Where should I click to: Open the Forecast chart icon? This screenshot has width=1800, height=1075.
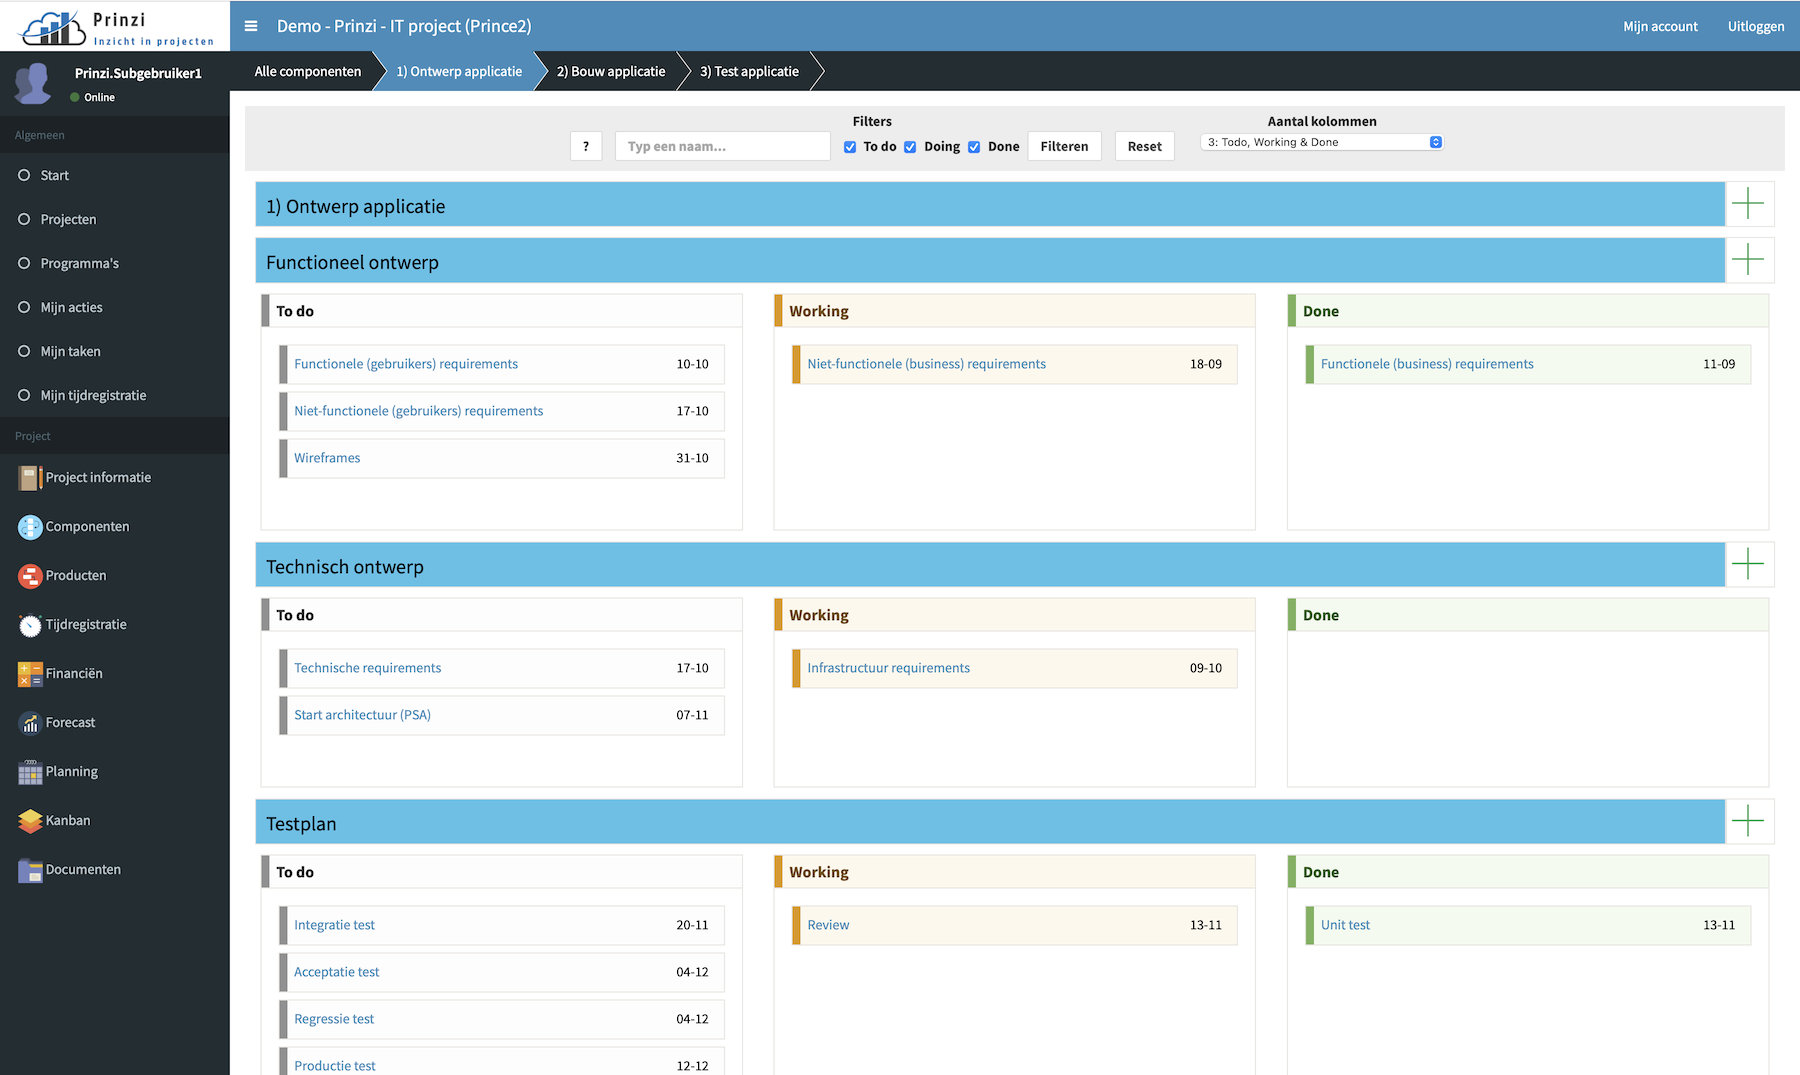pos(30,723)
